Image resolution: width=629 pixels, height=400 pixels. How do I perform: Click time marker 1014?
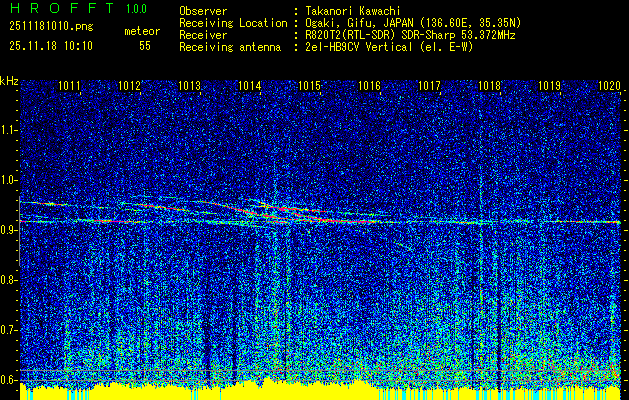250,85
